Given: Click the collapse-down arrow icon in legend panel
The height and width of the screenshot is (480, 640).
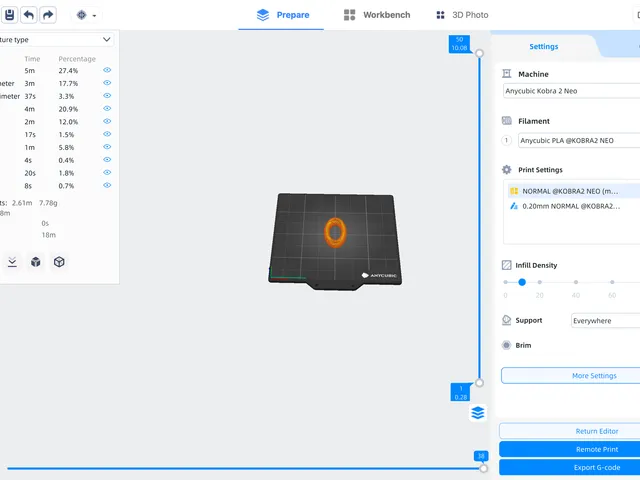Looking at the screenshot, I should [12, 262].
